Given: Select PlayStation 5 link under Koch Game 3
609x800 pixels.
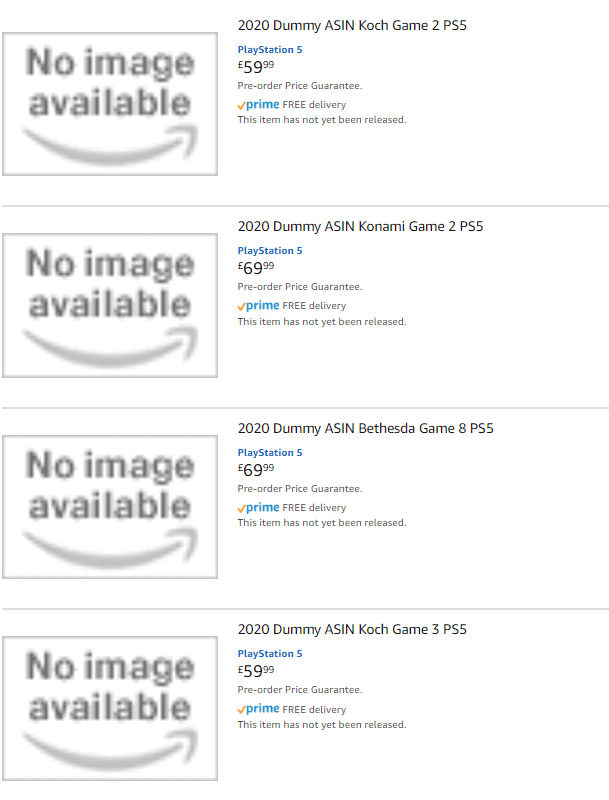Looking at the screenshot, I should pos(270,654).
